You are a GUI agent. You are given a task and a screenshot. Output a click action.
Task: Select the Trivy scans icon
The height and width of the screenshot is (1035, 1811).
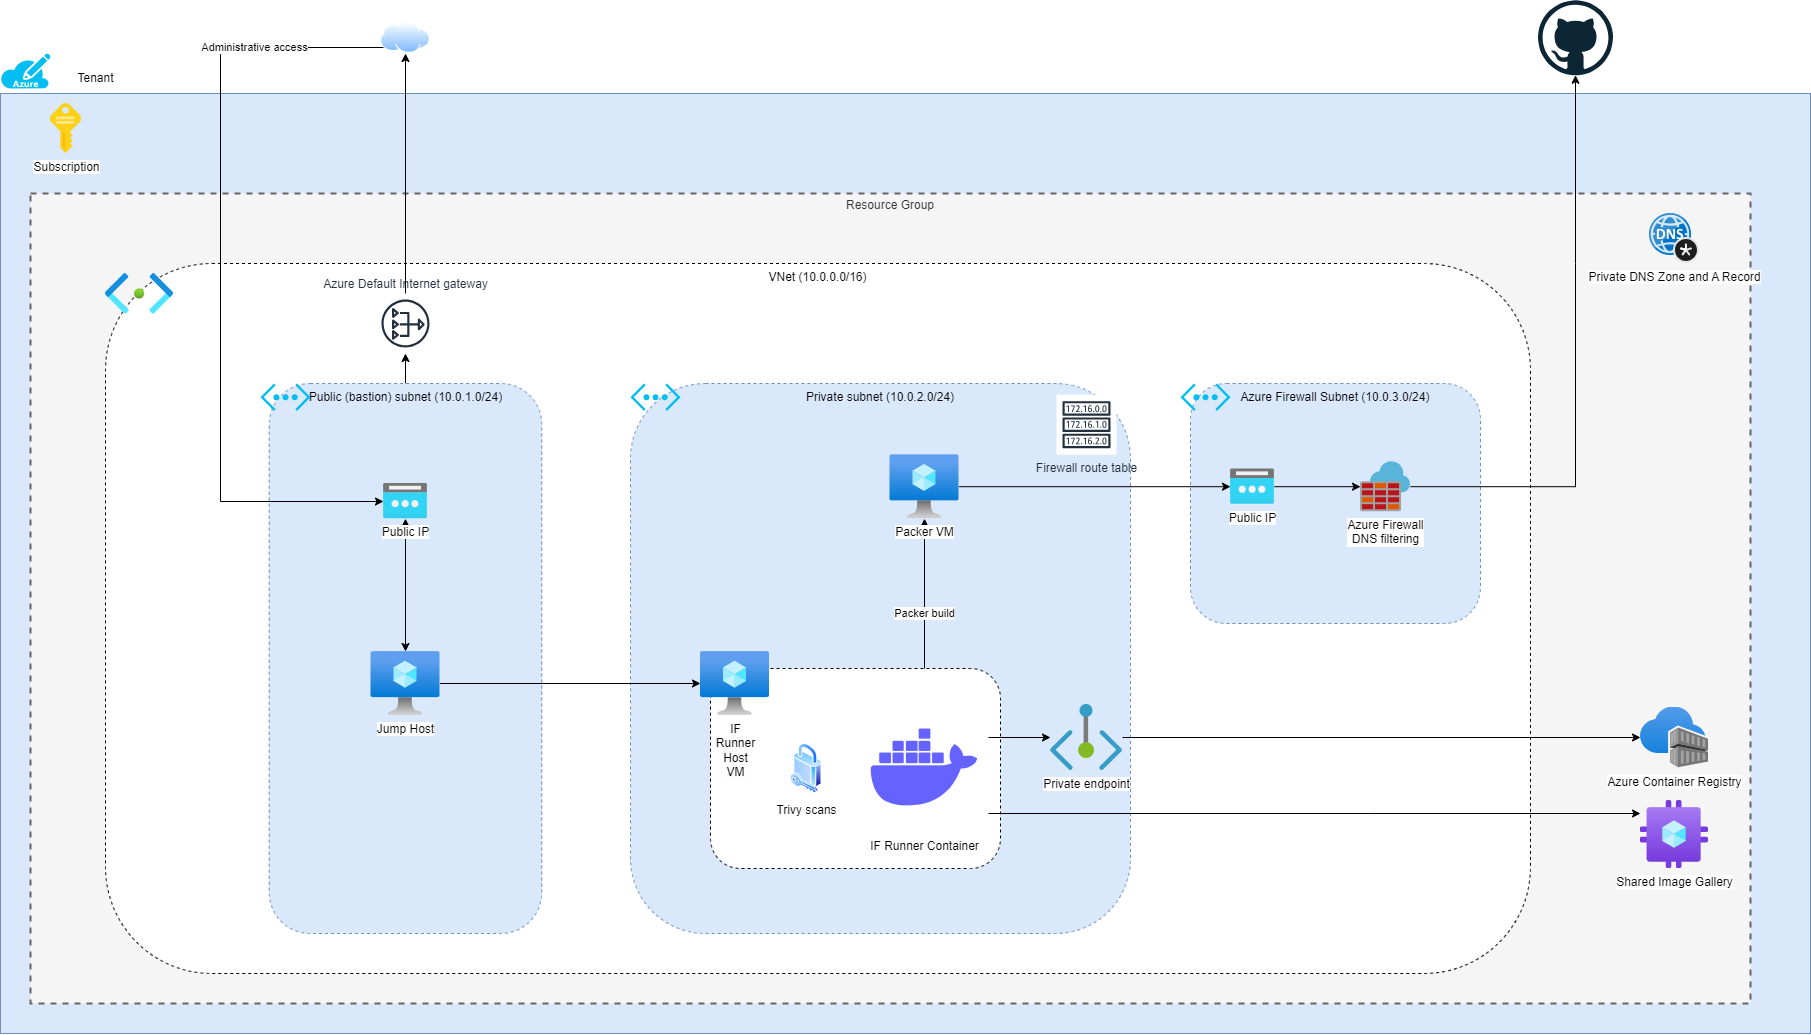(806, 768)
